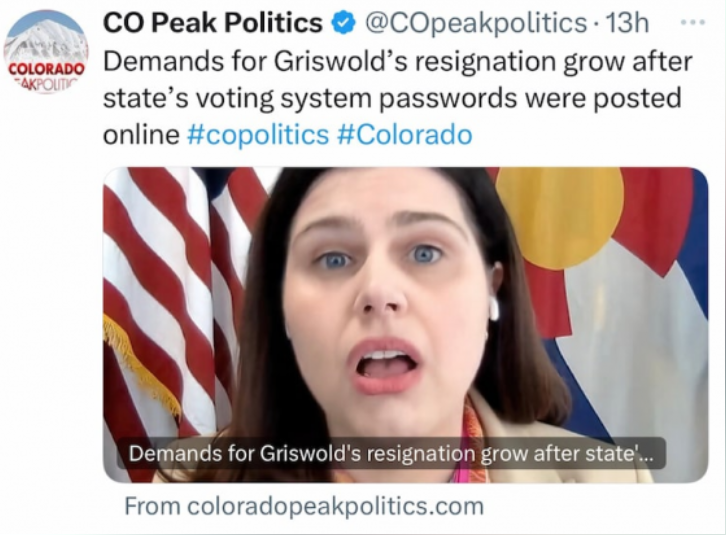Click the blue verified badge icon
726x535 pixels.
pos(343,24)
